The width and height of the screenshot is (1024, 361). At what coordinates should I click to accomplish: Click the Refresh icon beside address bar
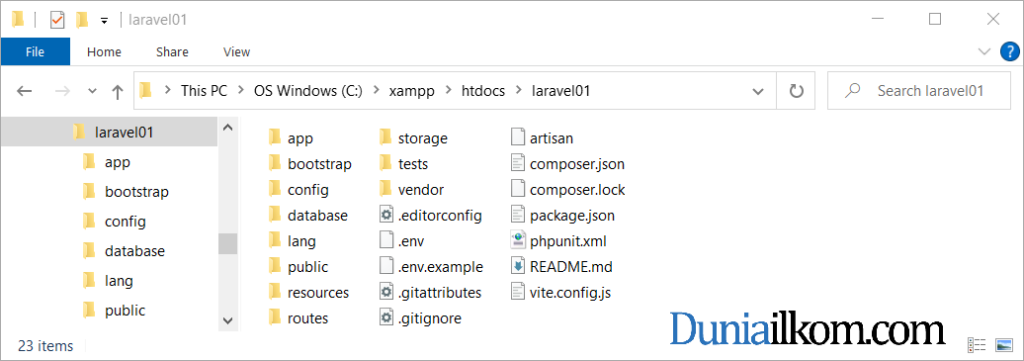point(795,91)
